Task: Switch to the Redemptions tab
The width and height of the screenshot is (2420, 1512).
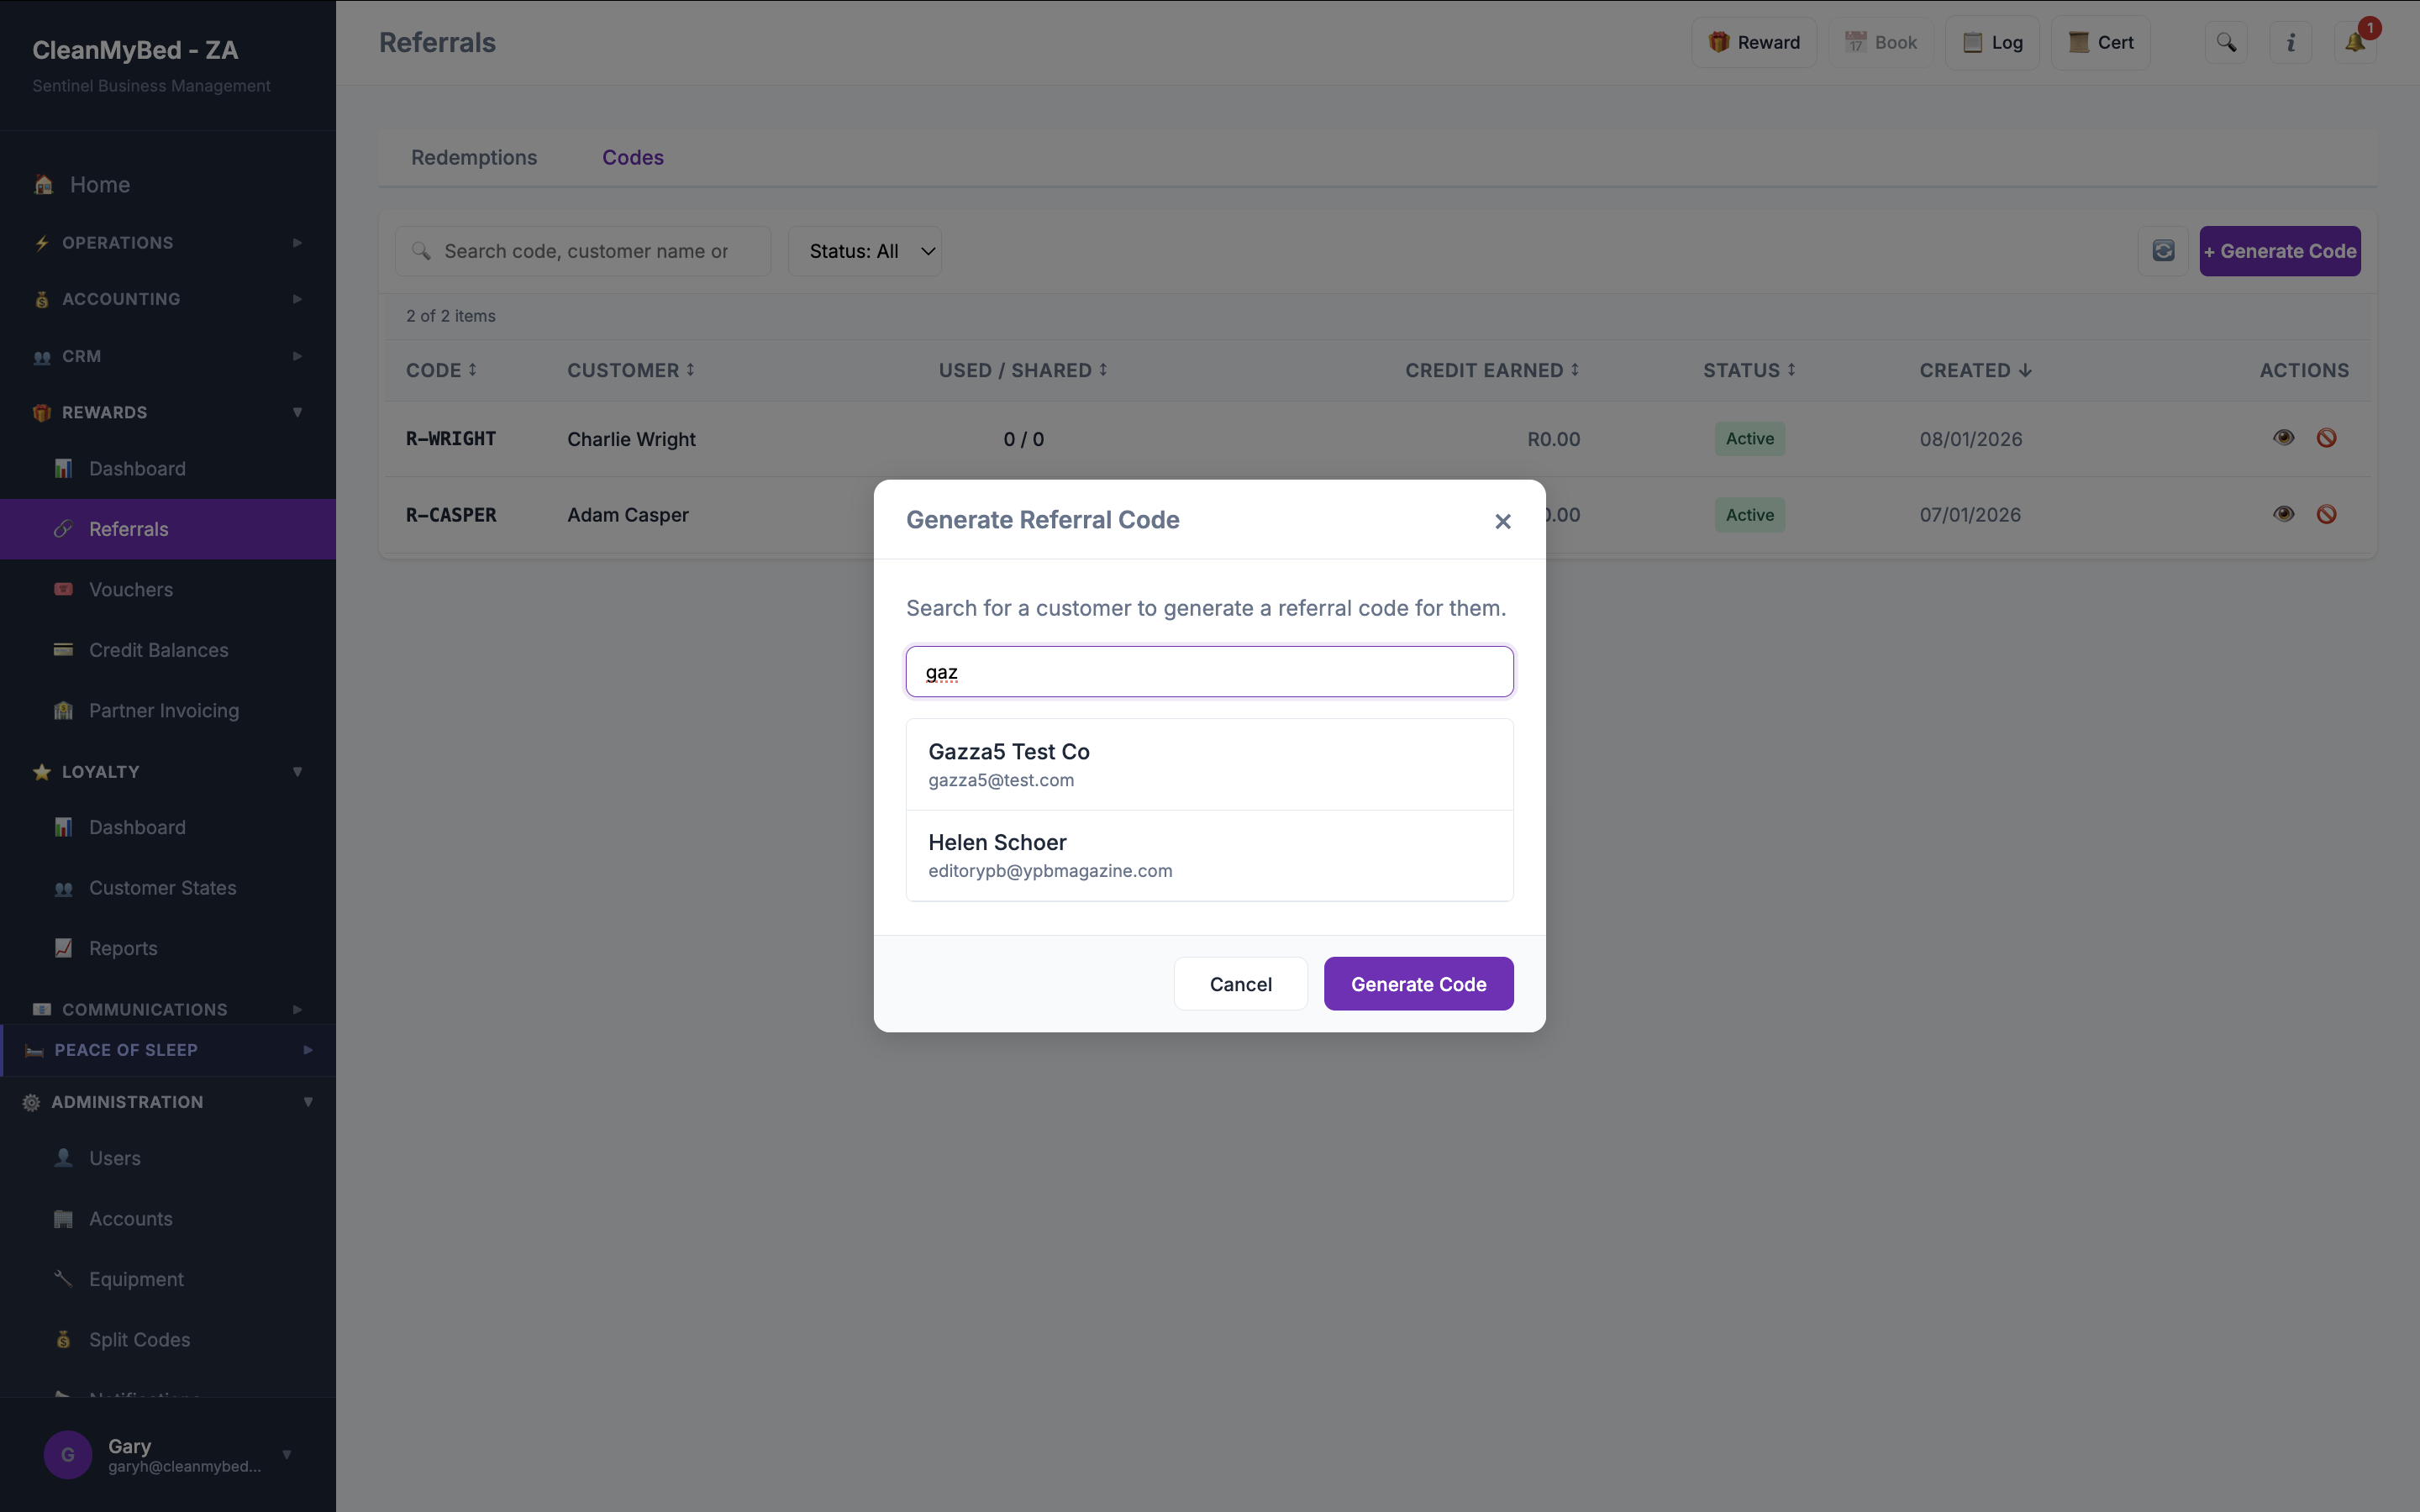Action: [474, 157]
